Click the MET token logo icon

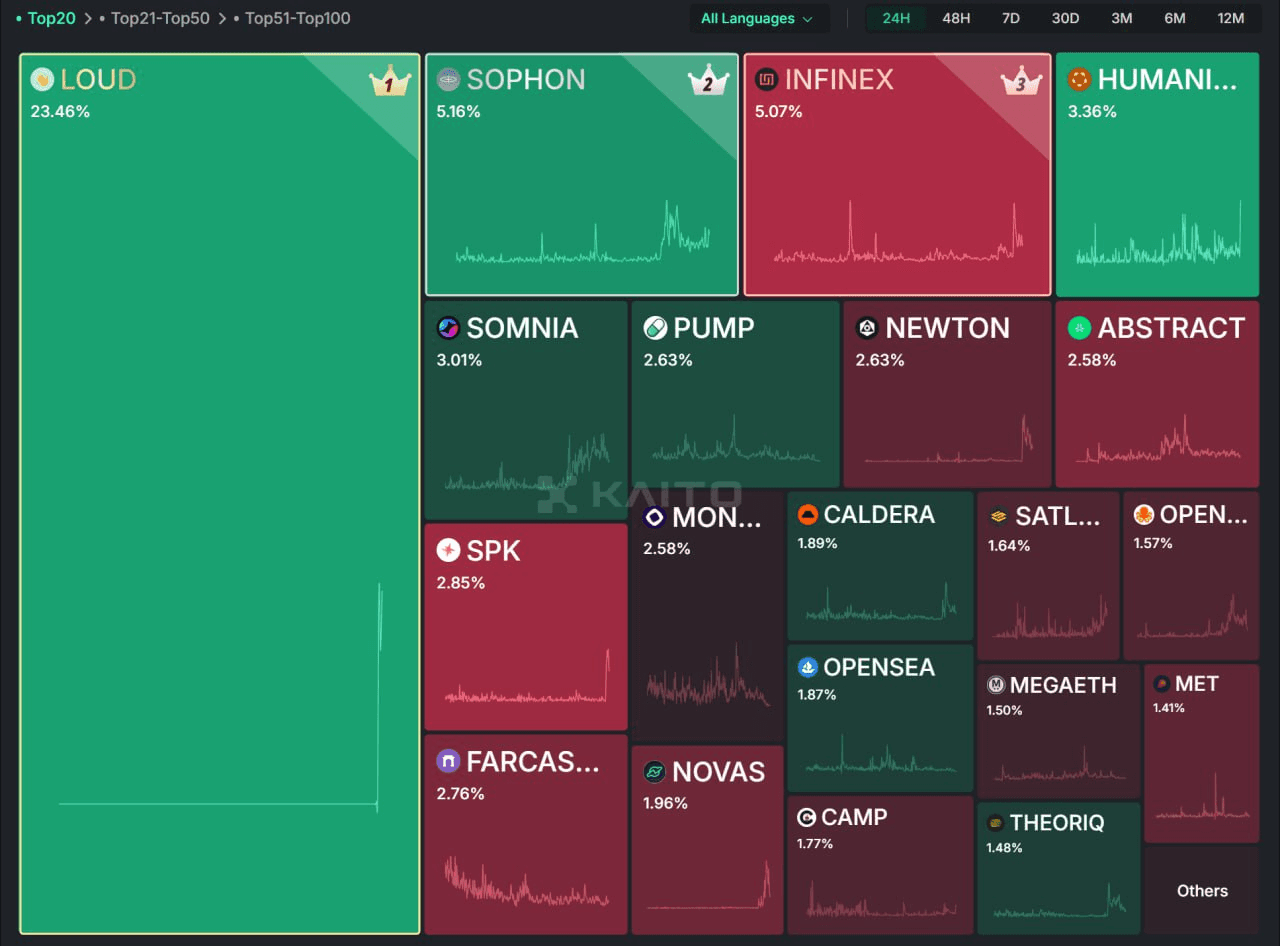pos(1162,684)
